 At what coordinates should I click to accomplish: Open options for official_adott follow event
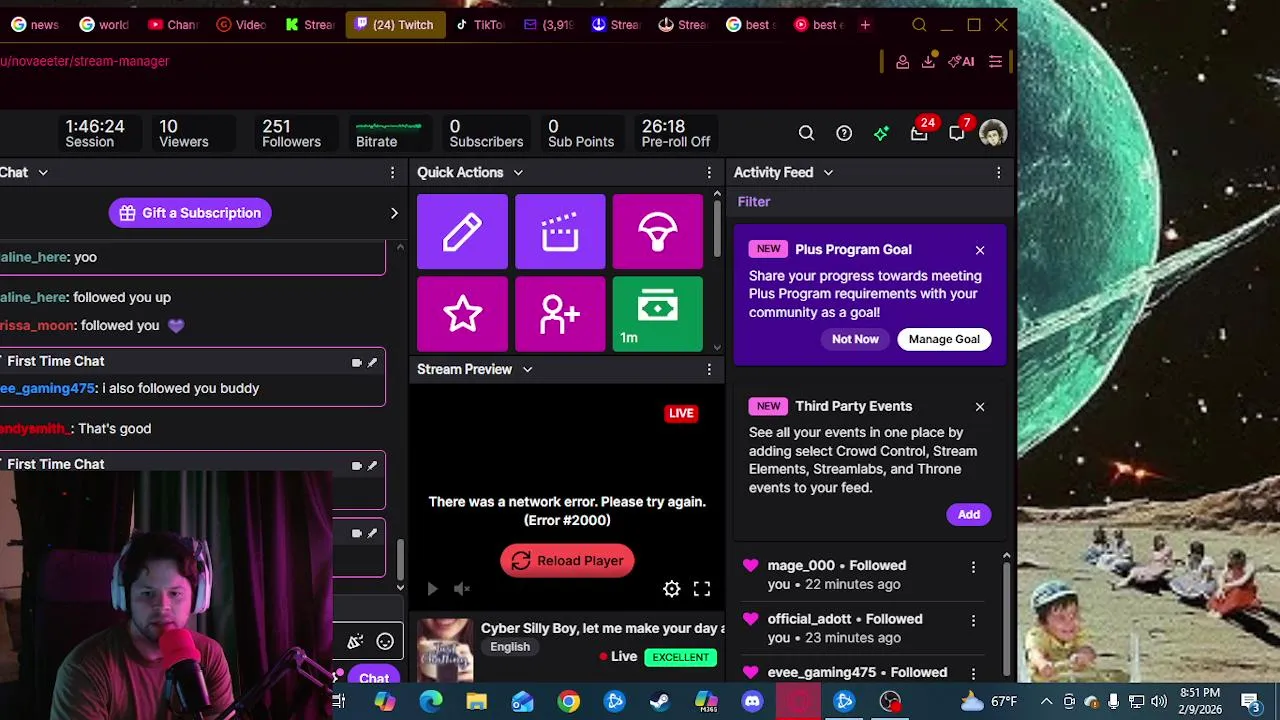(x=973, y=621)
